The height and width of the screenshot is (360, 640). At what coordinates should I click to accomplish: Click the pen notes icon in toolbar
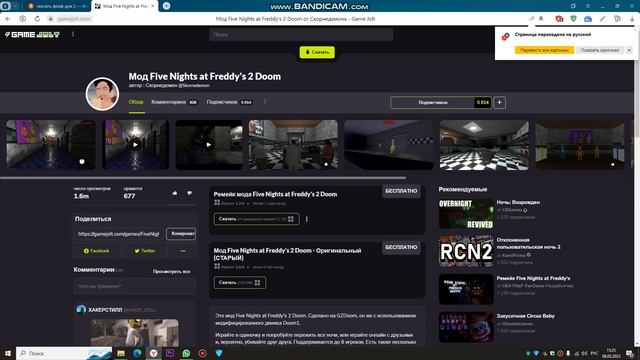[602, 19]
